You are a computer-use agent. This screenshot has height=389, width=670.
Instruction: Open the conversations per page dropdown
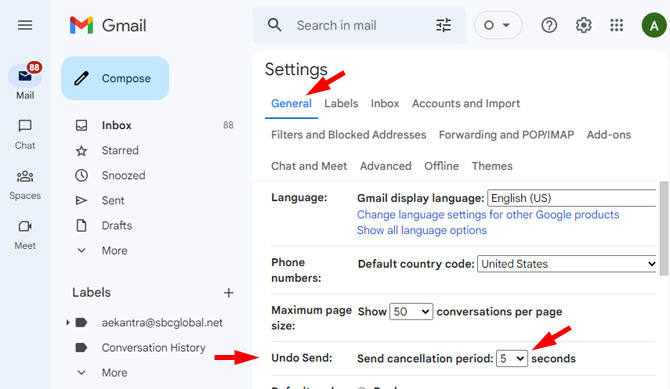point(411,312)
